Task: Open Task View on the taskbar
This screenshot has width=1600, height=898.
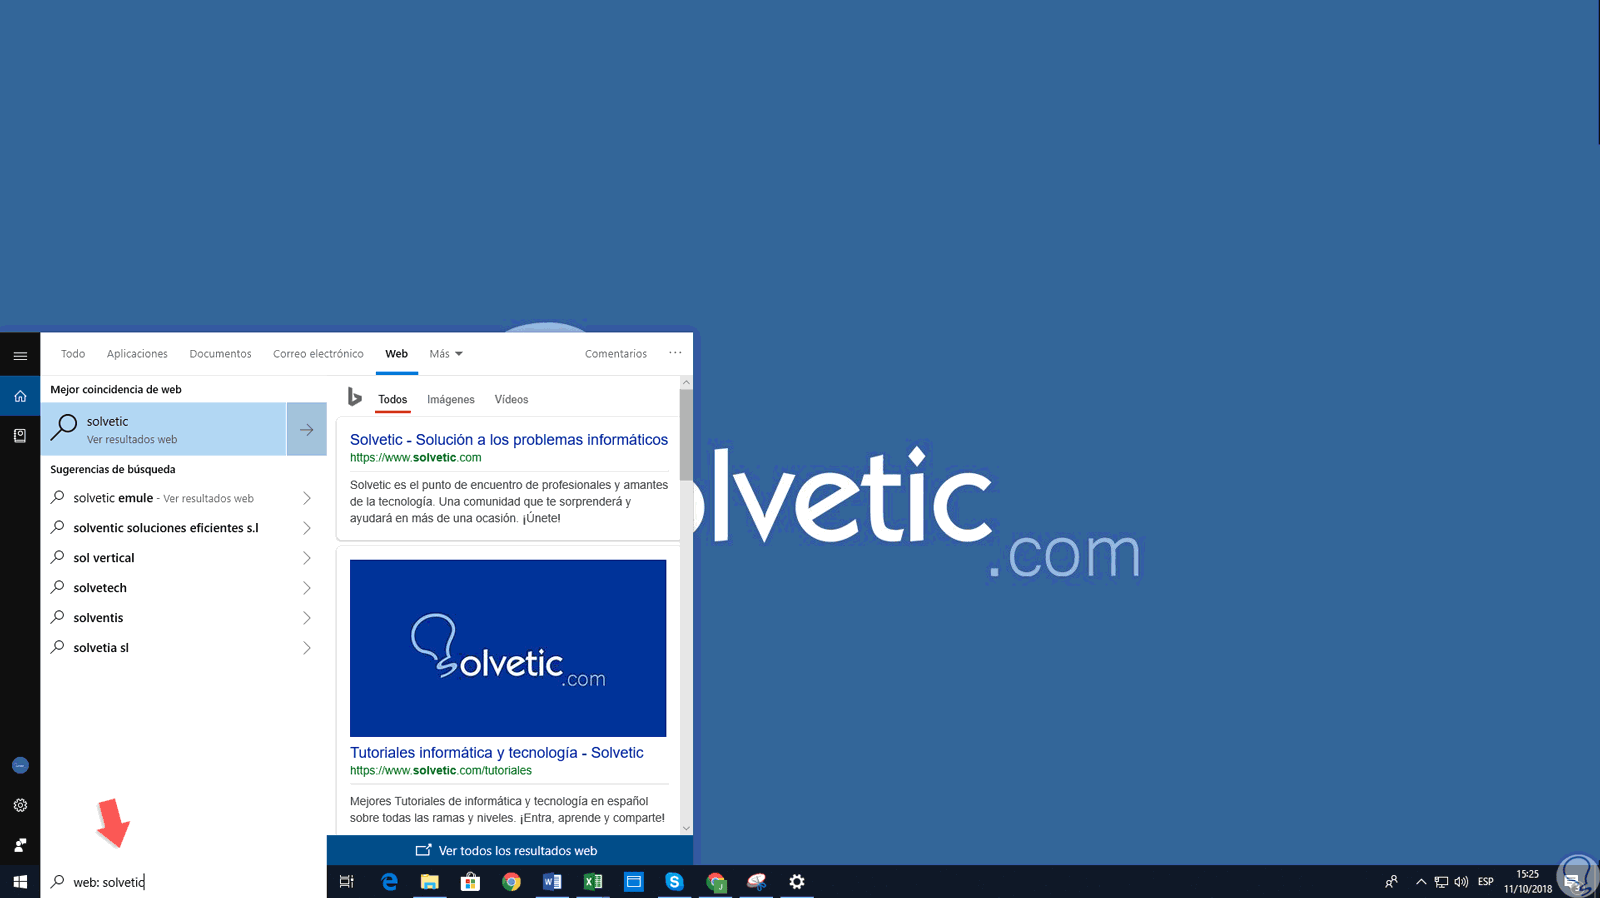Action: (x=347, y=882)
